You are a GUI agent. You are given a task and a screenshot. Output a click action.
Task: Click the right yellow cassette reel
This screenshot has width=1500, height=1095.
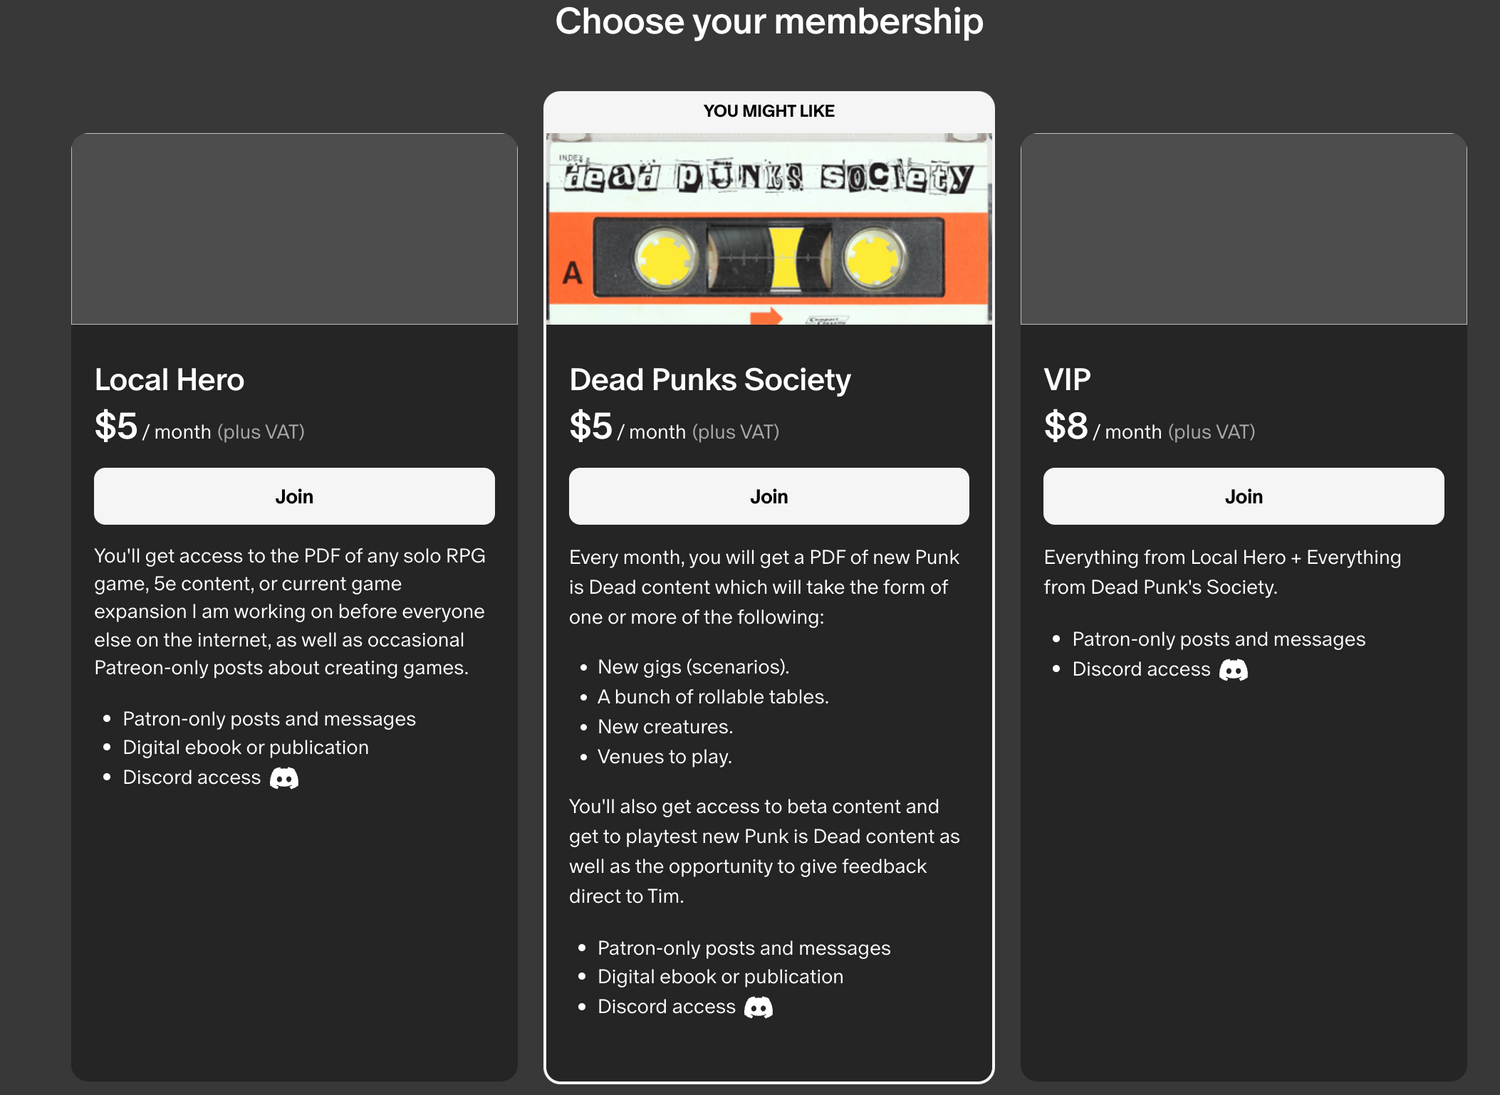point(873,258)
